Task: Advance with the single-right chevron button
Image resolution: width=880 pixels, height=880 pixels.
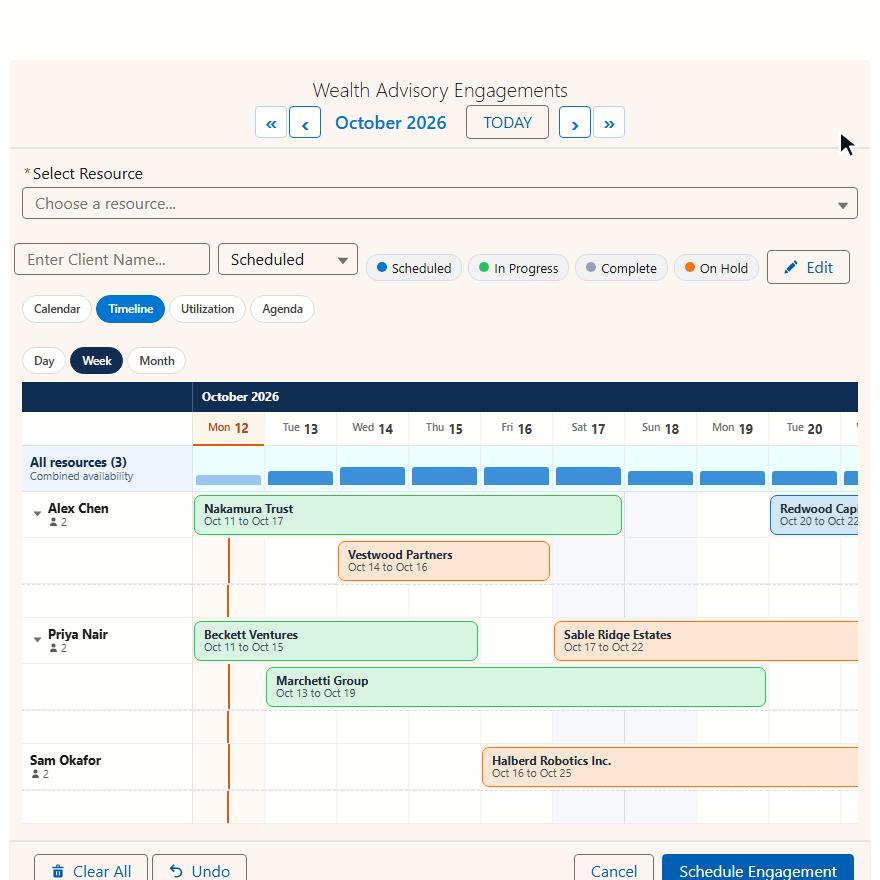Action: [575, 122]
